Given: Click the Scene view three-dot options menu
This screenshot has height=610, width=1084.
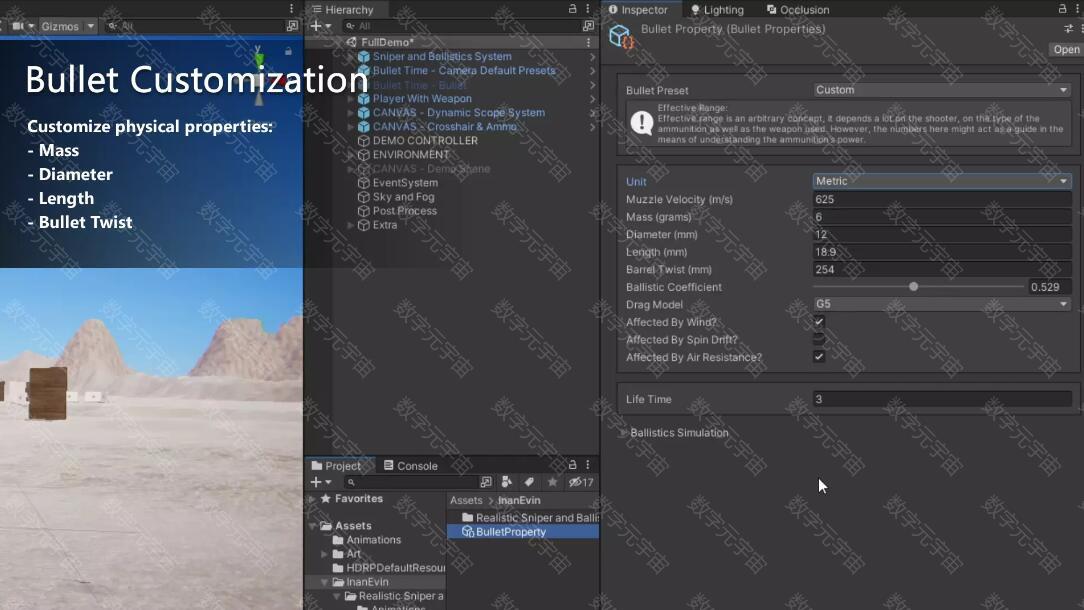Looking at the screenshot, I should 291,9.
